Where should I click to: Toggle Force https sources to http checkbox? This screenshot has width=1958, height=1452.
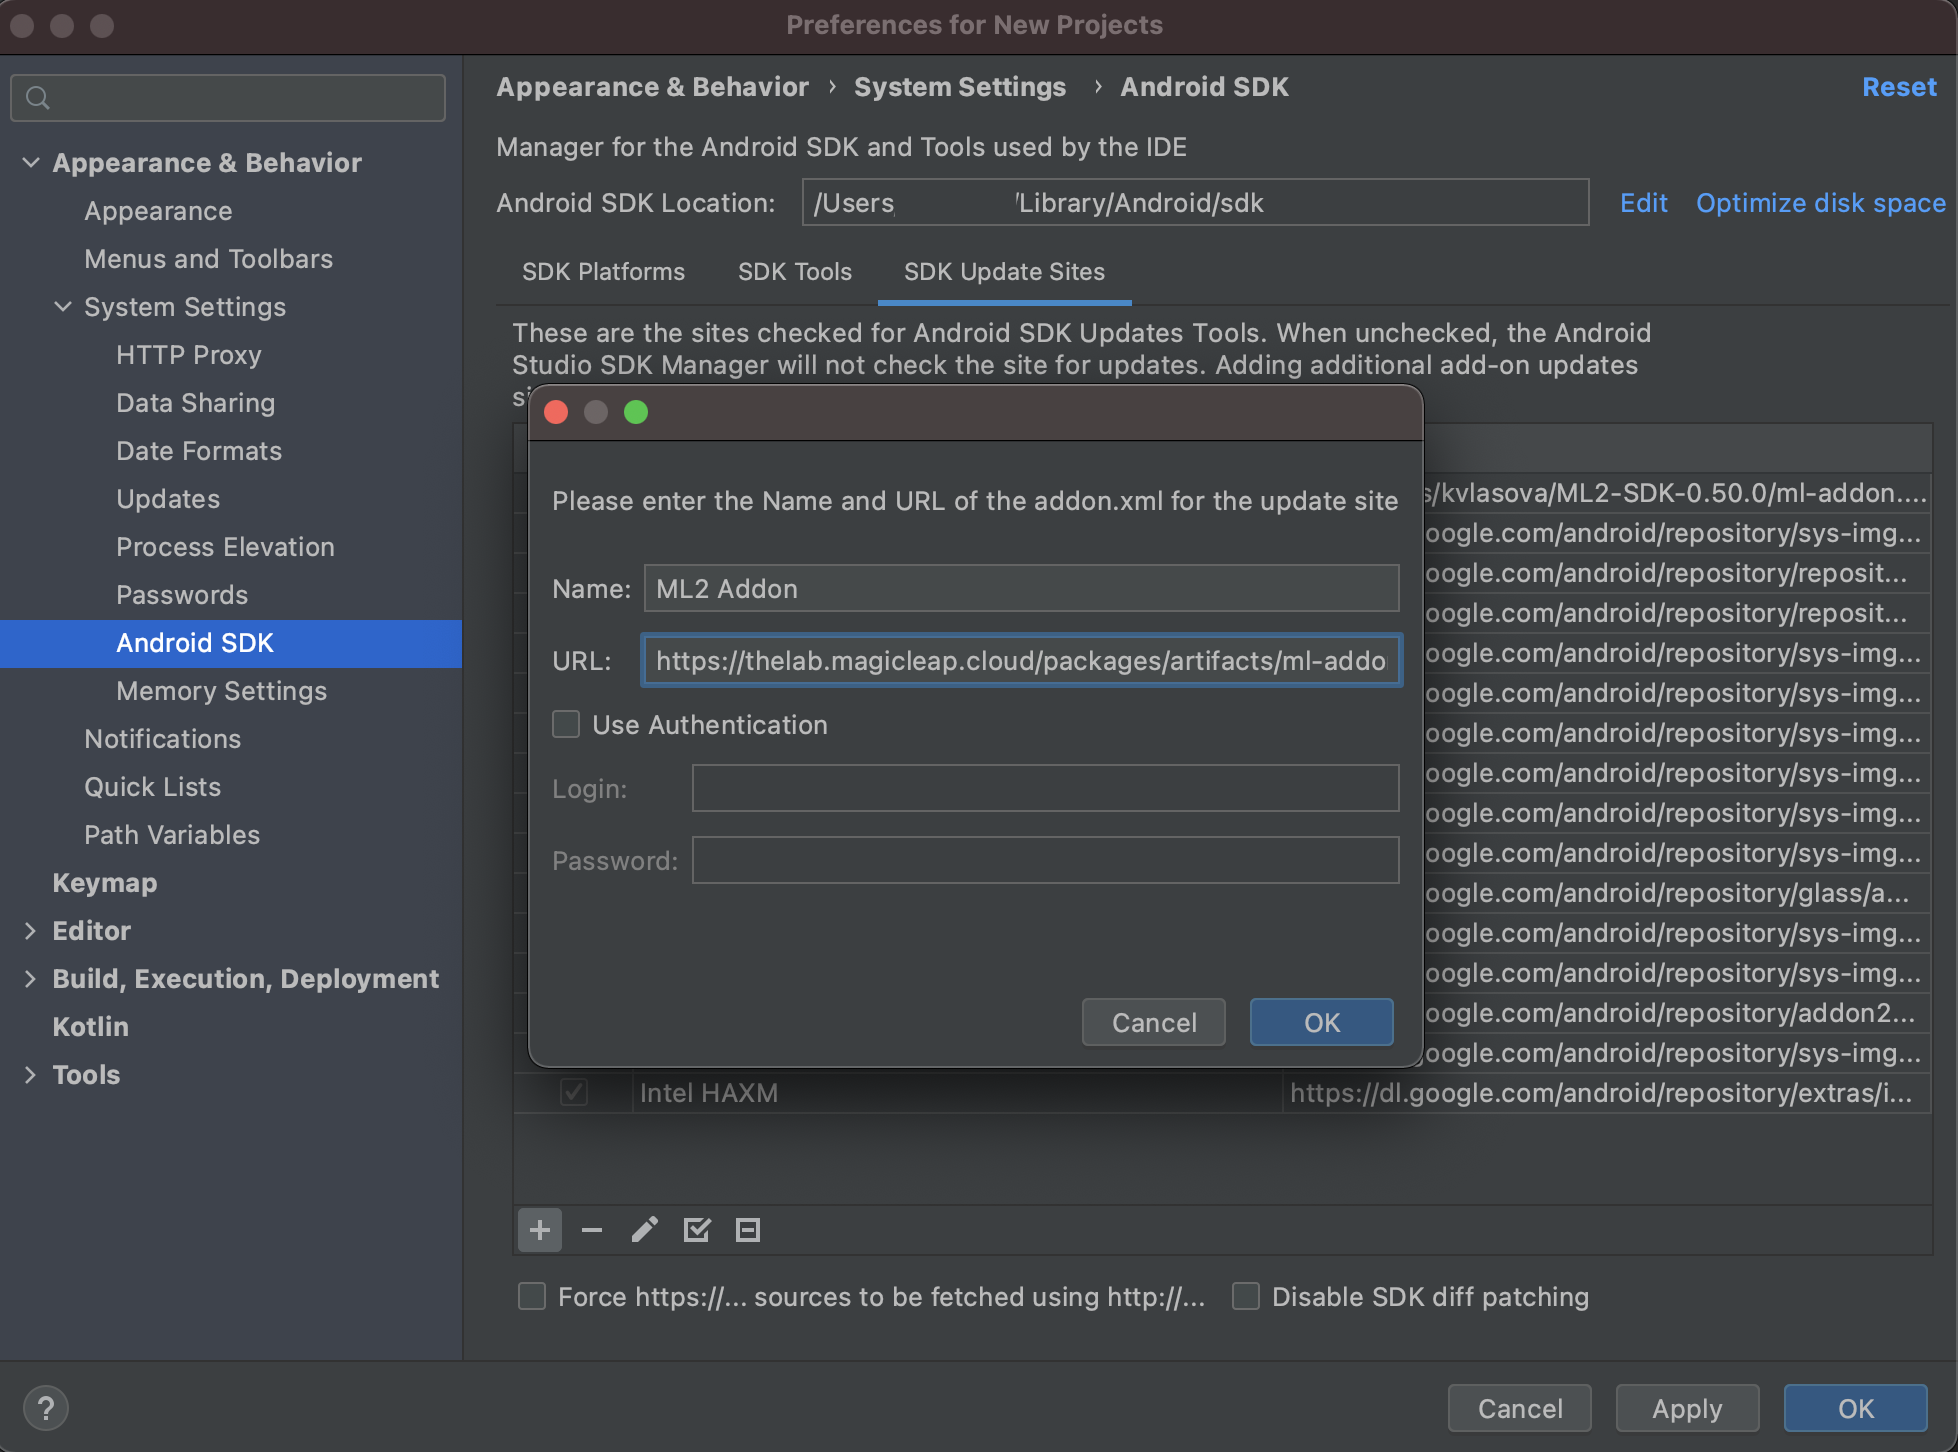pos(537,1296)
